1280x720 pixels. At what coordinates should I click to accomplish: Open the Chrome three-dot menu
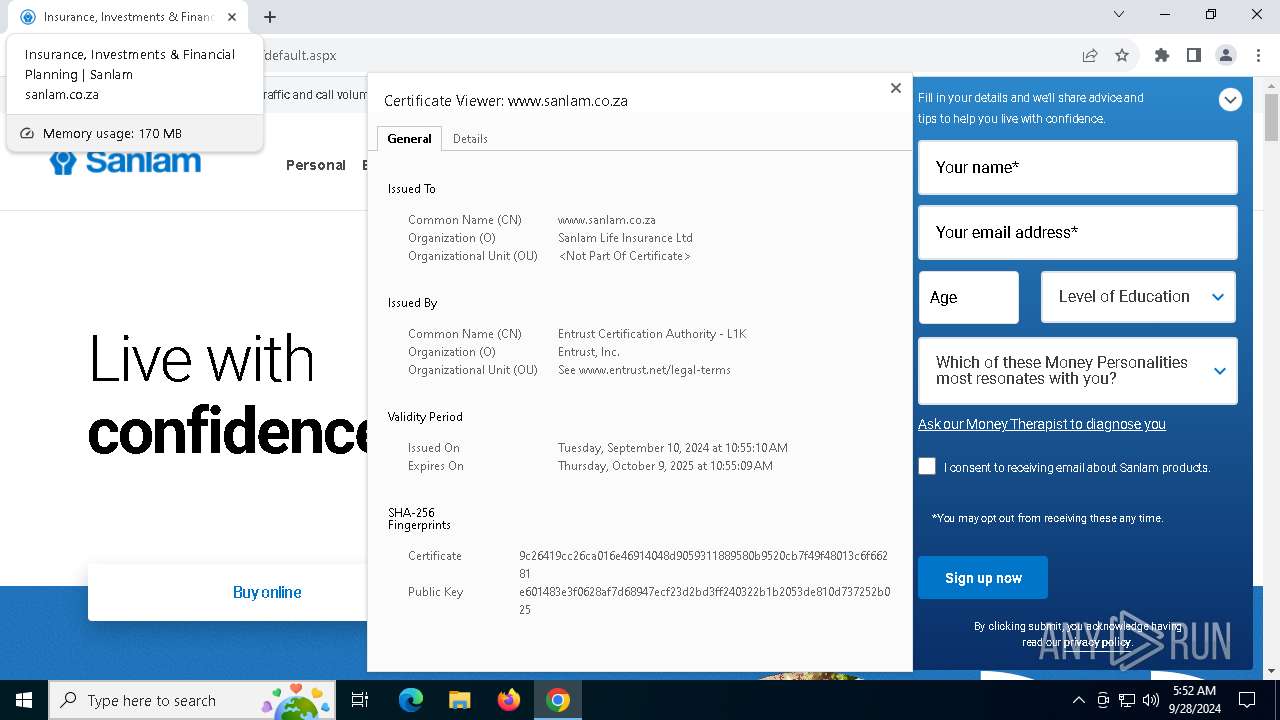pyautogui.click(x=1258, y=56)
